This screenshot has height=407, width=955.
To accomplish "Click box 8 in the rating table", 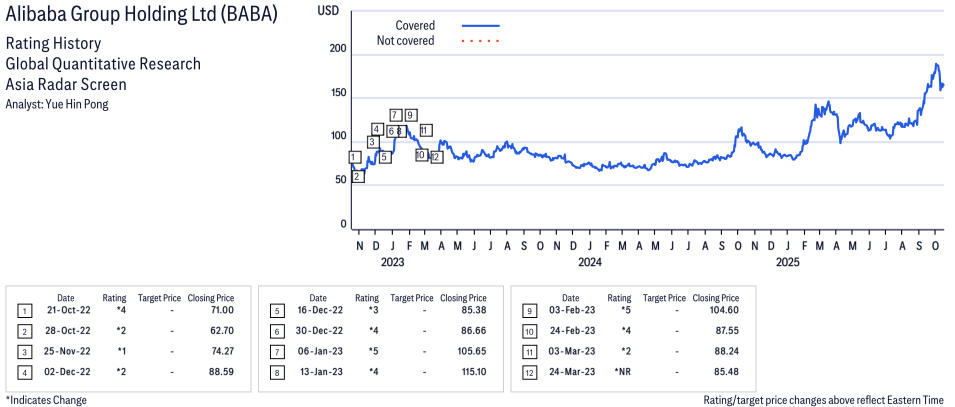I will (276, 372).
